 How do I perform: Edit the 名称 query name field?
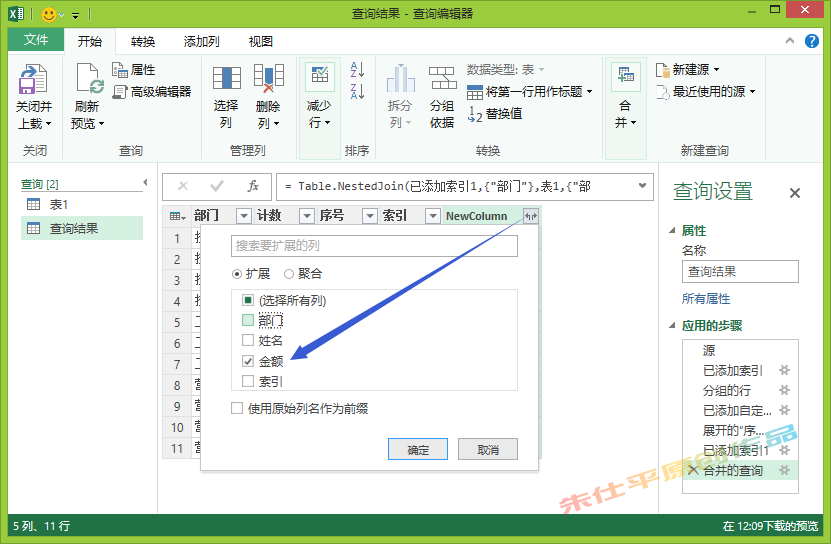click(740, 271)
